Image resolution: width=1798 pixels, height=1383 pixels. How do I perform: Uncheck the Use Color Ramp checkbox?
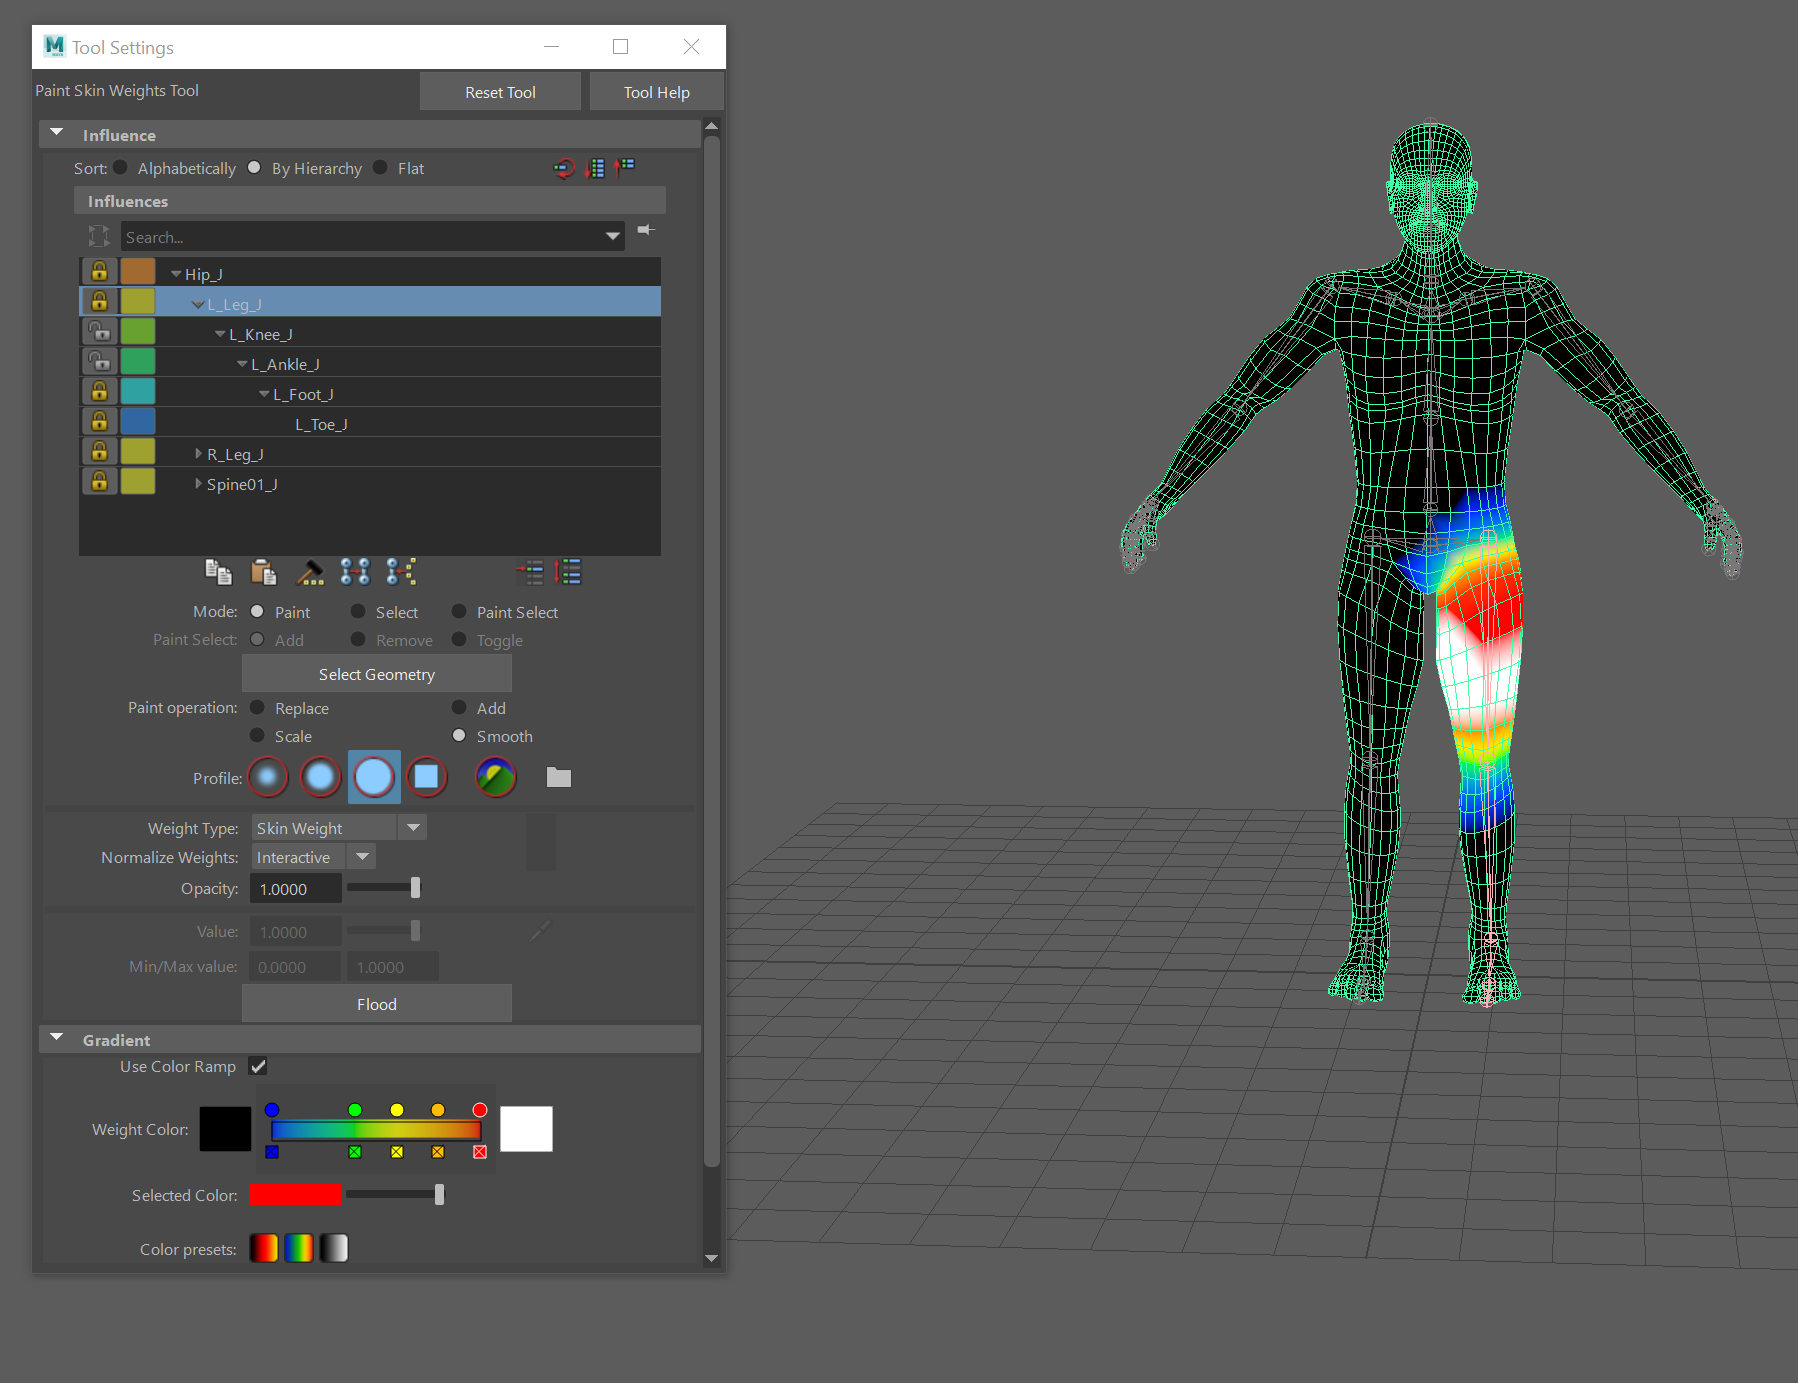[258, 1066]
